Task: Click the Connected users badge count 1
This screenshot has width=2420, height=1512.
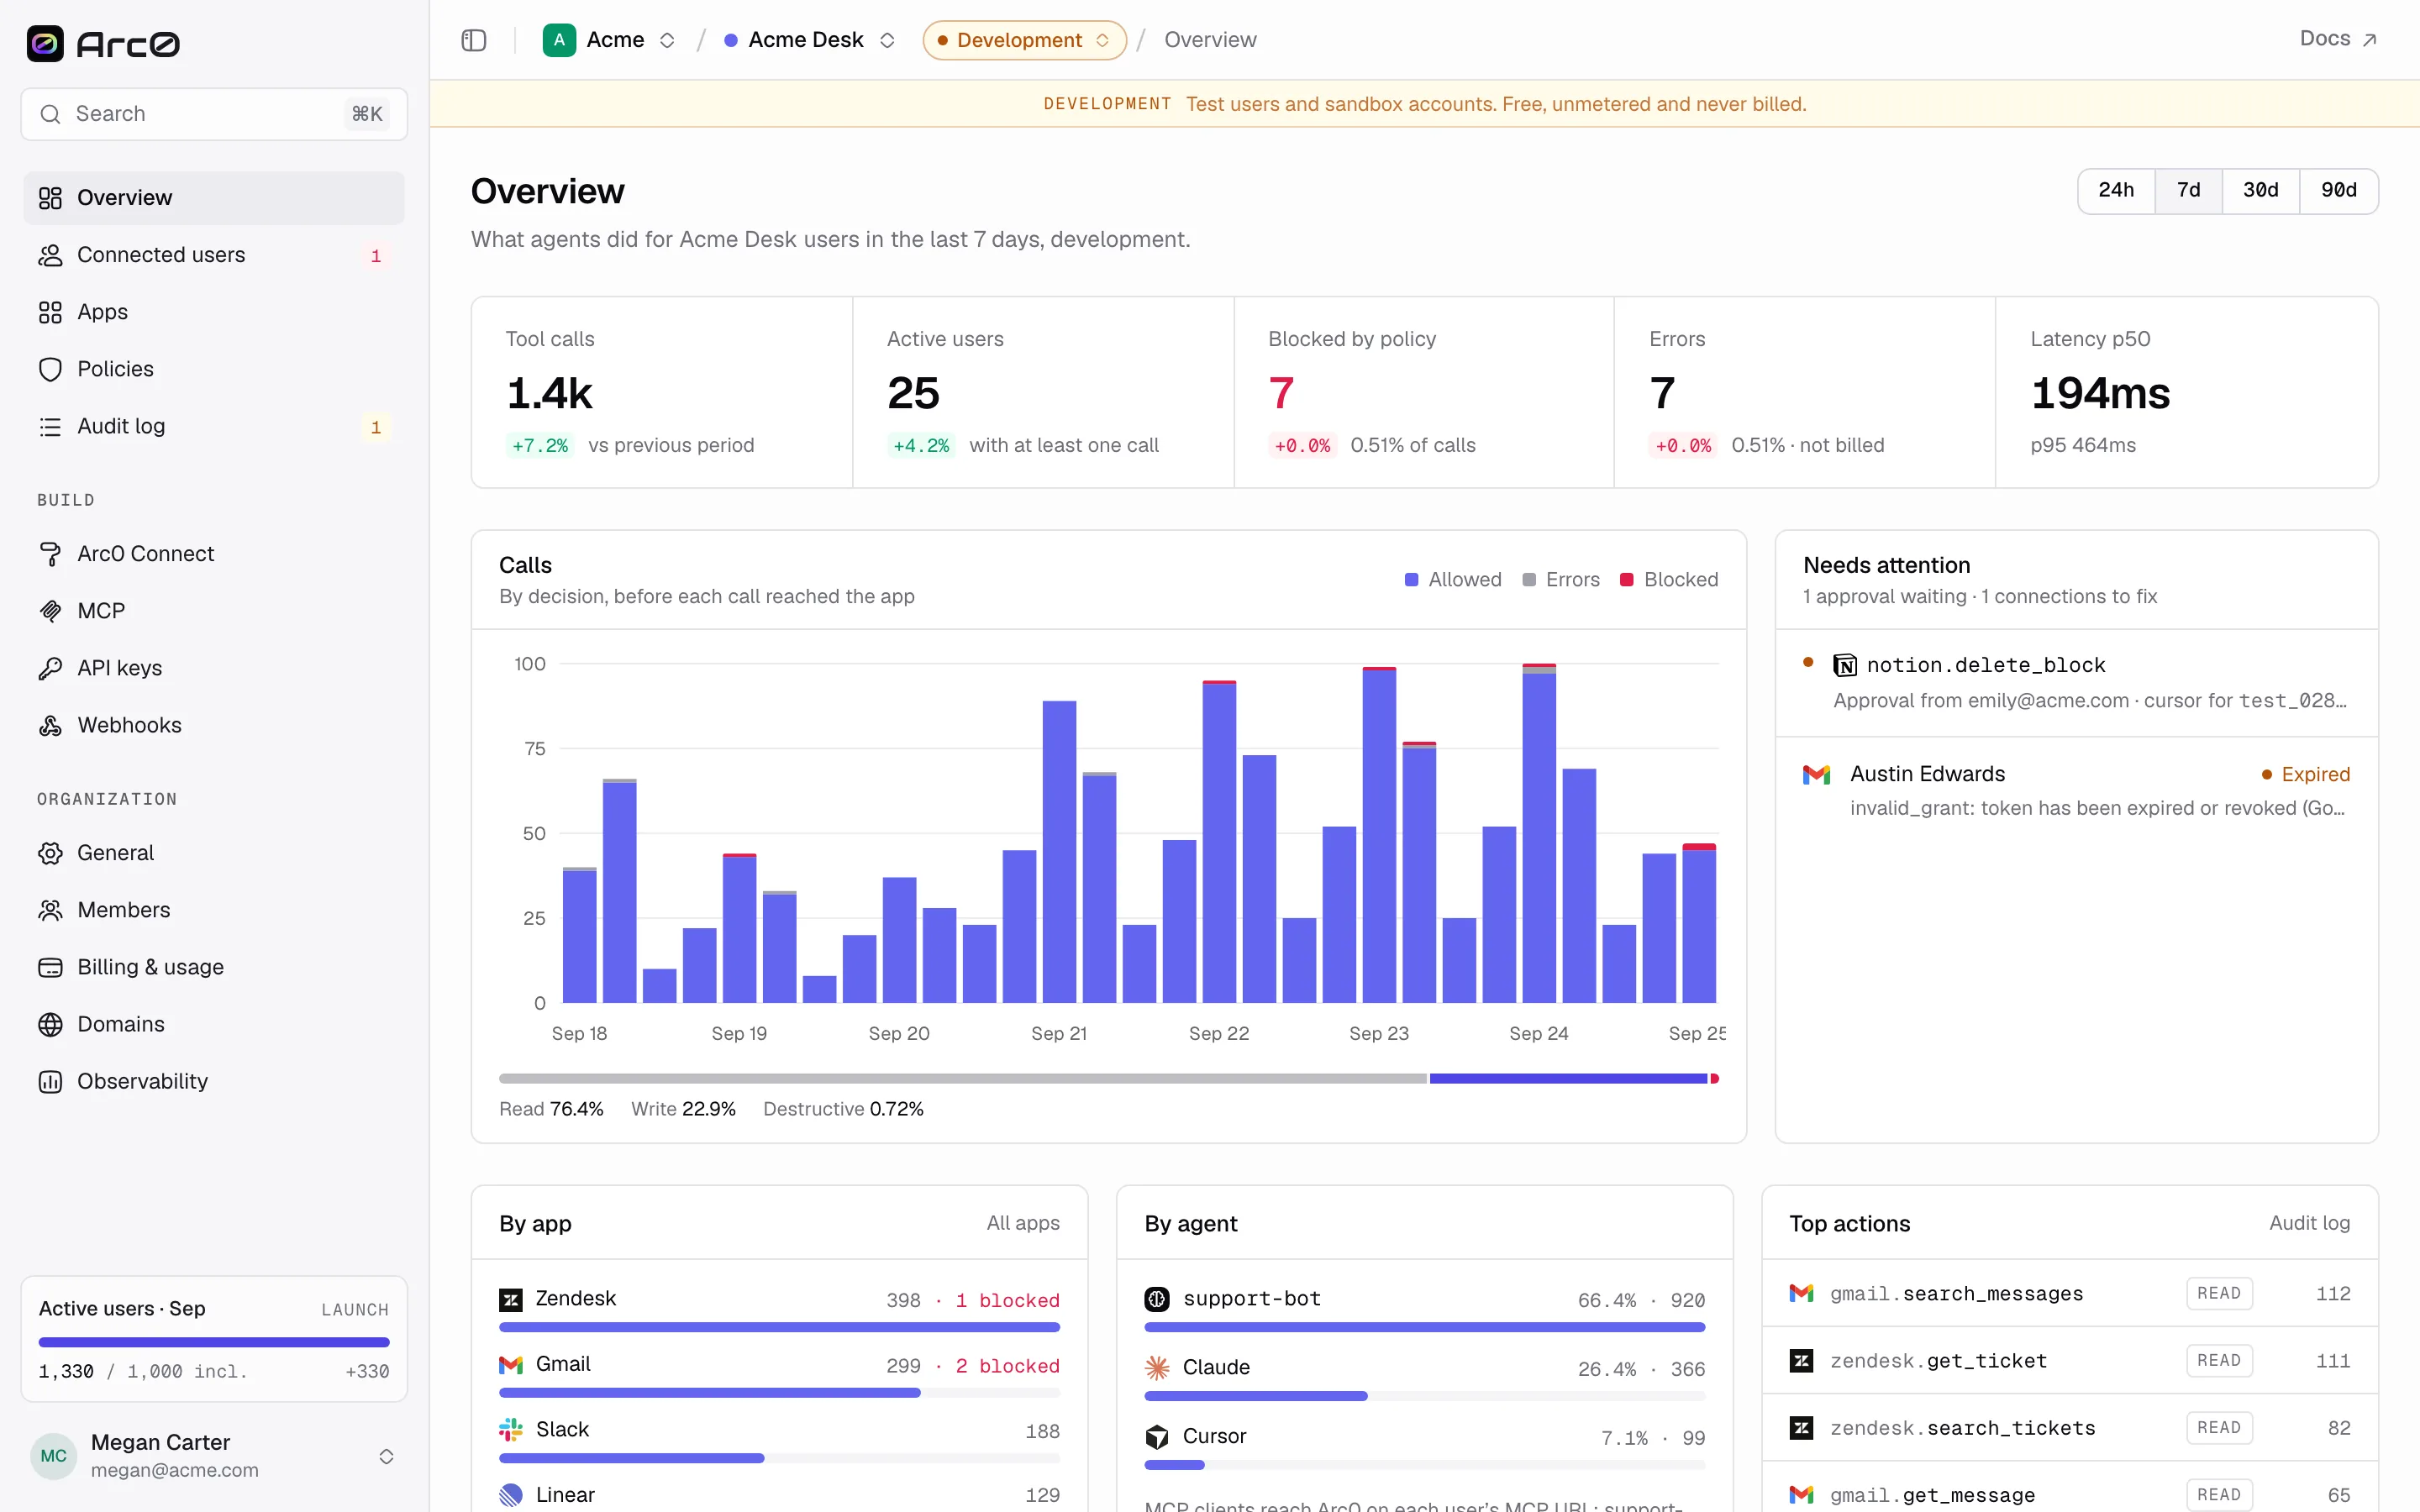Action: point(376,256)
